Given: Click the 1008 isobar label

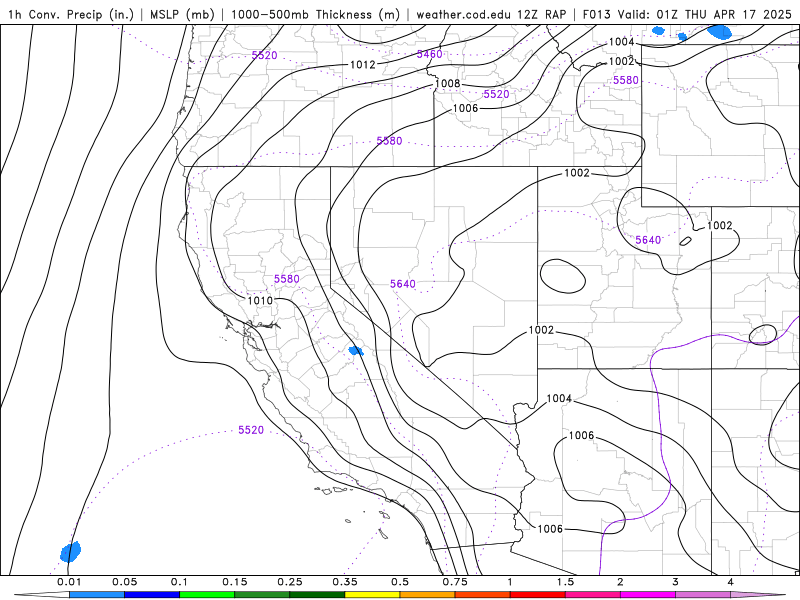Looking at the screenshot, I should [447, 83].
